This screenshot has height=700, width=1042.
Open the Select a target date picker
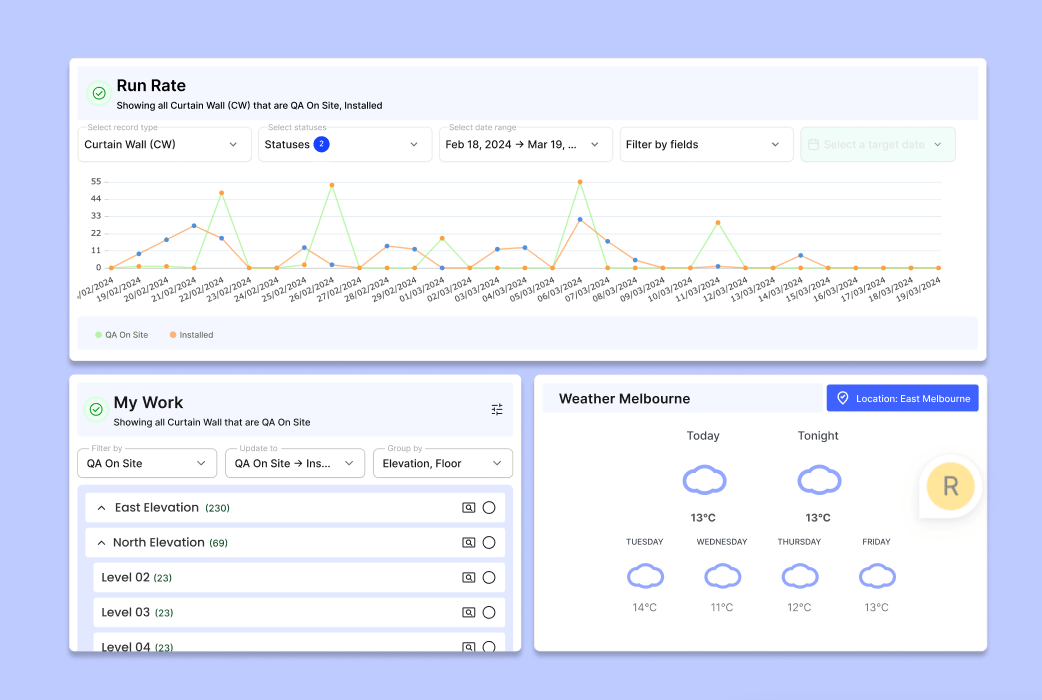878,144
